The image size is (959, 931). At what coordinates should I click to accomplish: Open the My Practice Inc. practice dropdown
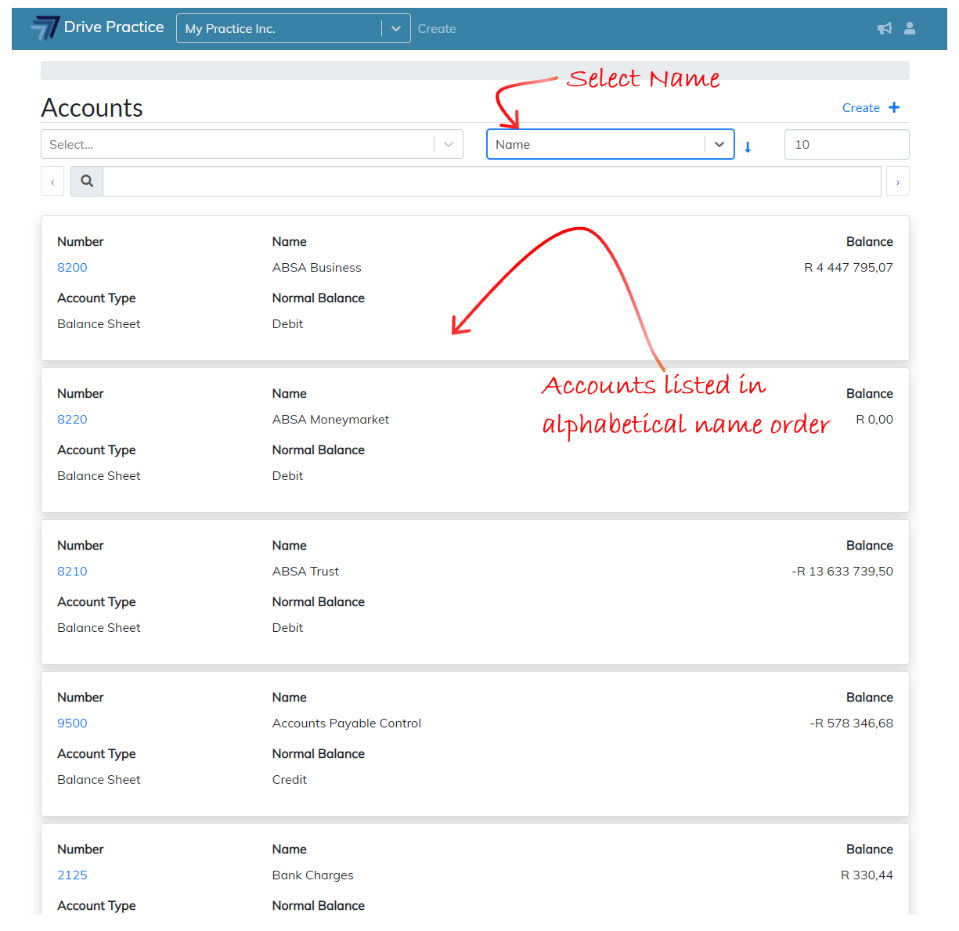[x=293, y=29]
